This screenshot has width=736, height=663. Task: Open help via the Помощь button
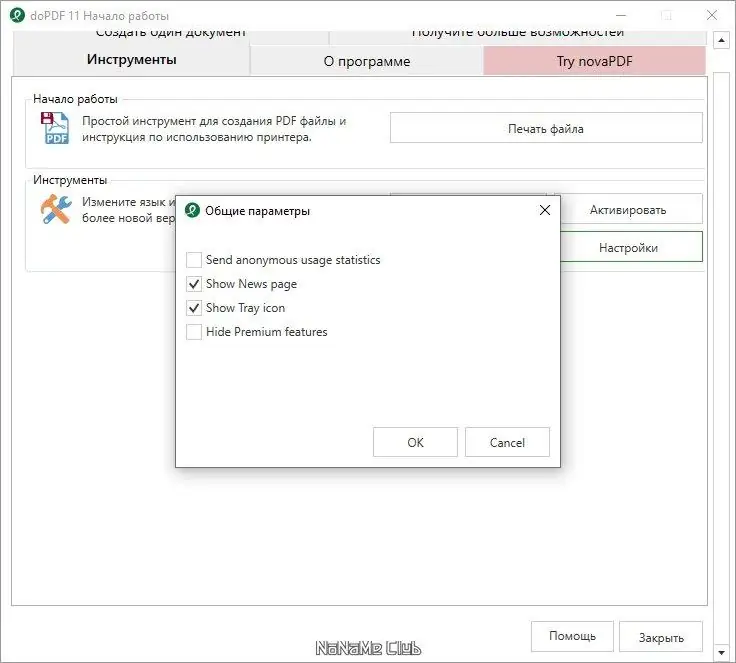point(572,636)
